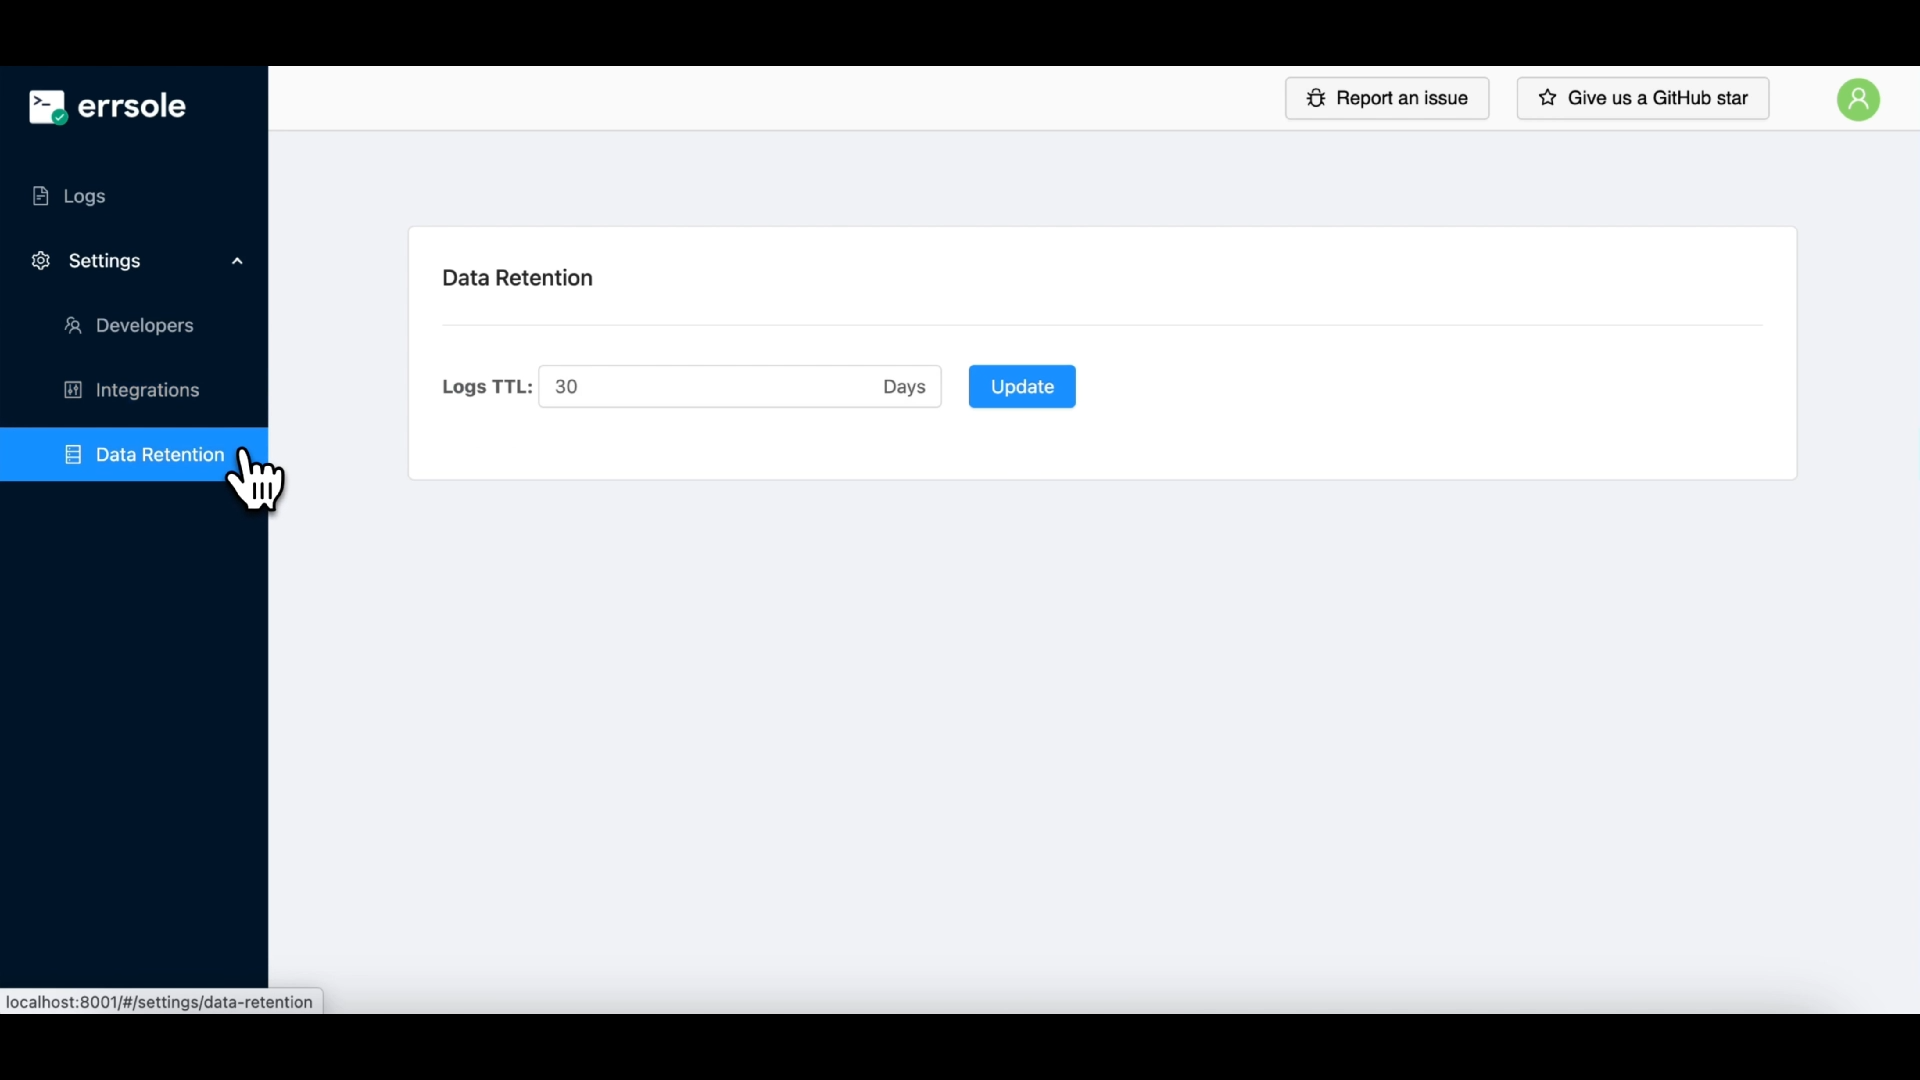Click the Developers people icon
The width and height of the screenshot is (1920, 1080).
pos(73,325)
